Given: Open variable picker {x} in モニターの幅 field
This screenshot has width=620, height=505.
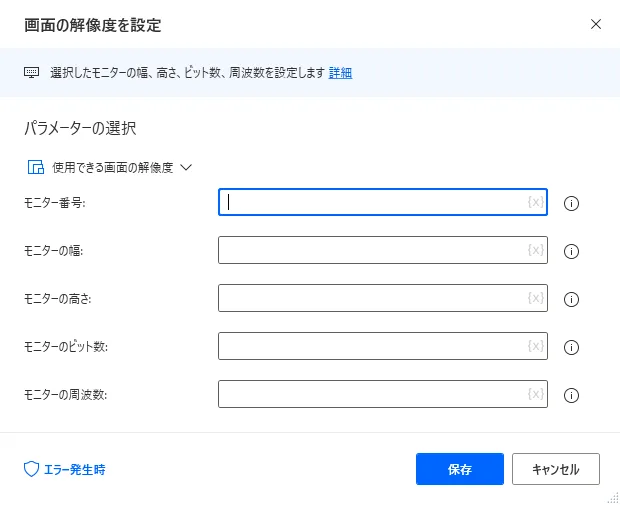Looking at the screenshot, I should click(535, 250).
